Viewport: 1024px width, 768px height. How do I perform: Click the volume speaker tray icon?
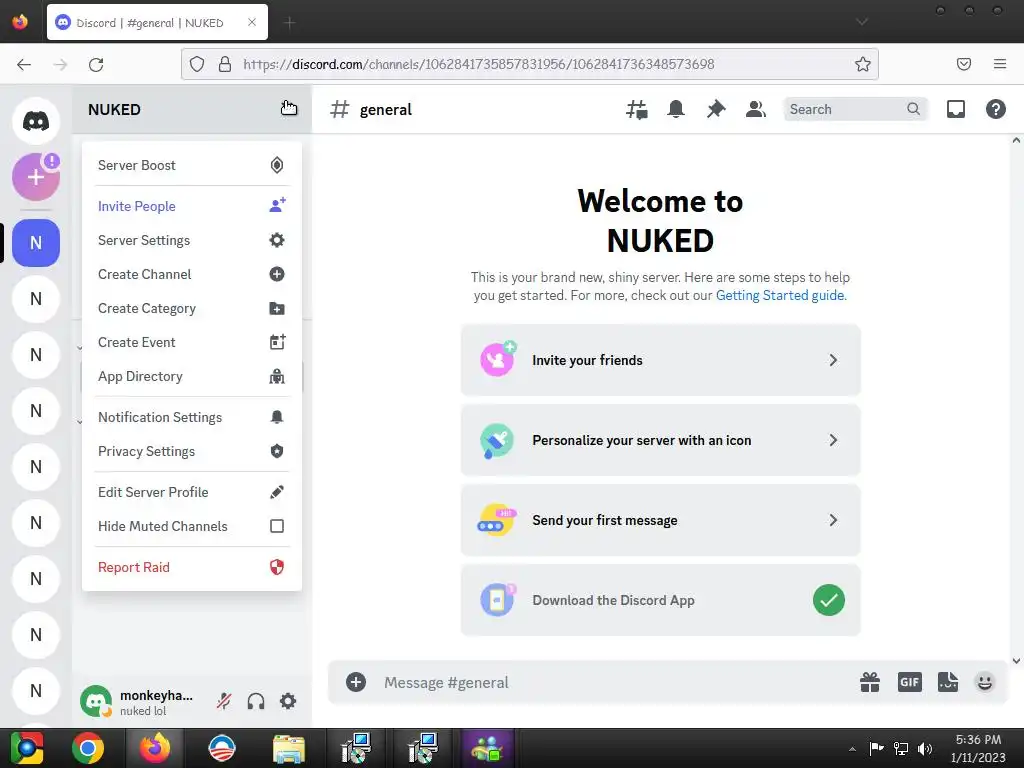(925, 749)
